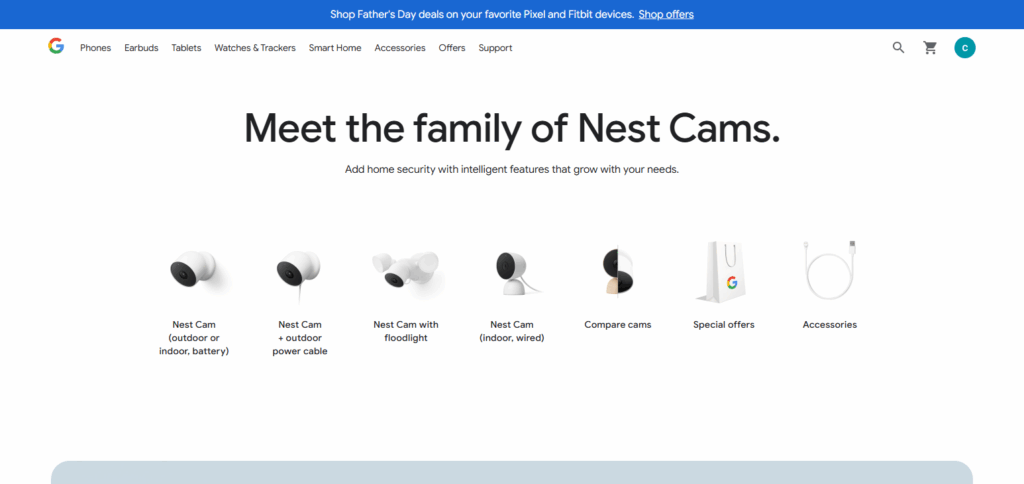Click the Special offers shopping bag image

click(x=723, y=272)
